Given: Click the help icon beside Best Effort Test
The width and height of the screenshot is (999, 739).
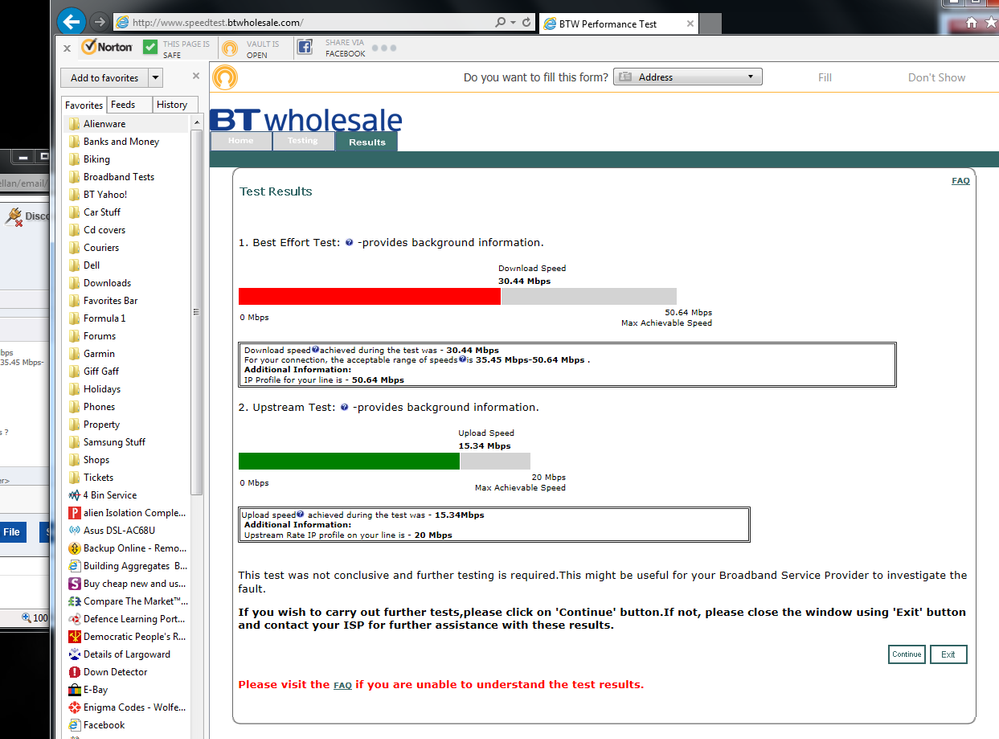Looking at the screenshot, I should tap(349, 242).
